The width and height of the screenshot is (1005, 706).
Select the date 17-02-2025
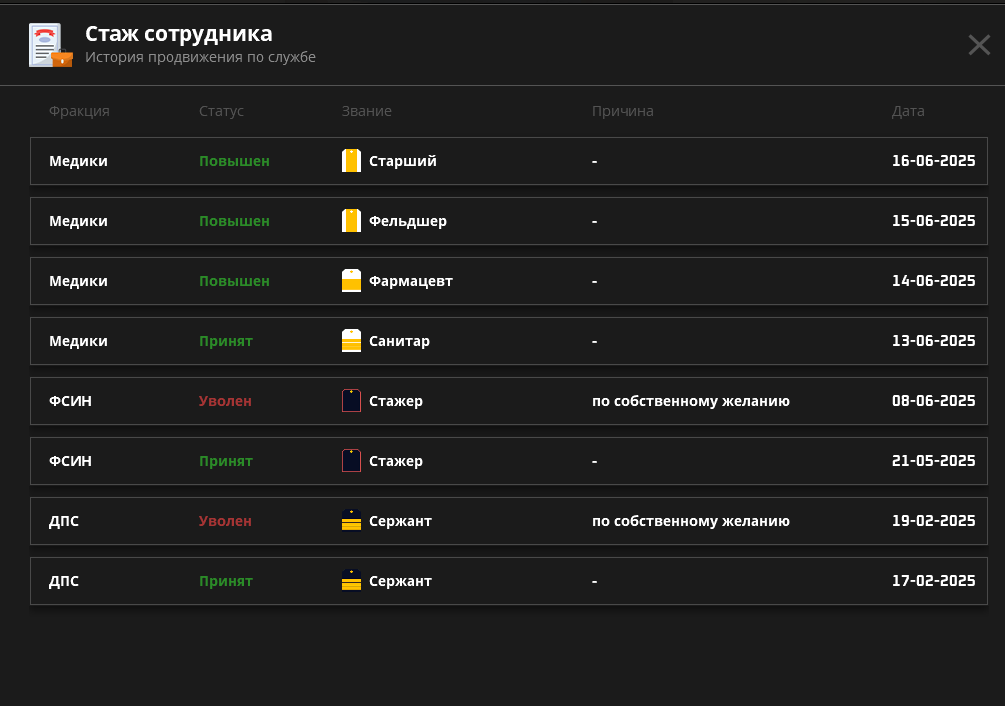pos(933,581)
